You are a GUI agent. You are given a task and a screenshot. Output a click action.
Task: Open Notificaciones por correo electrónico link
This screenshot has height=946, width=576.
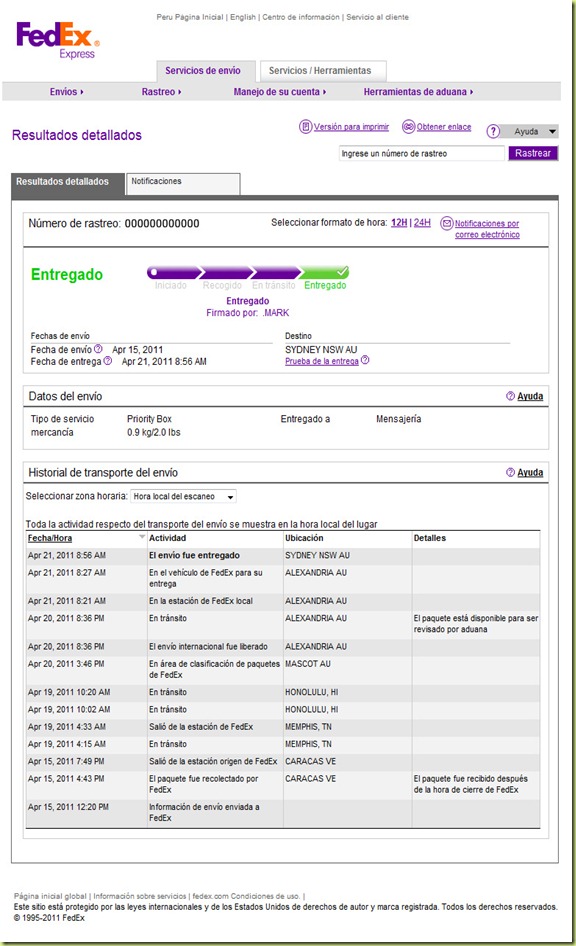pyautogui.click(x=487, y=229)
